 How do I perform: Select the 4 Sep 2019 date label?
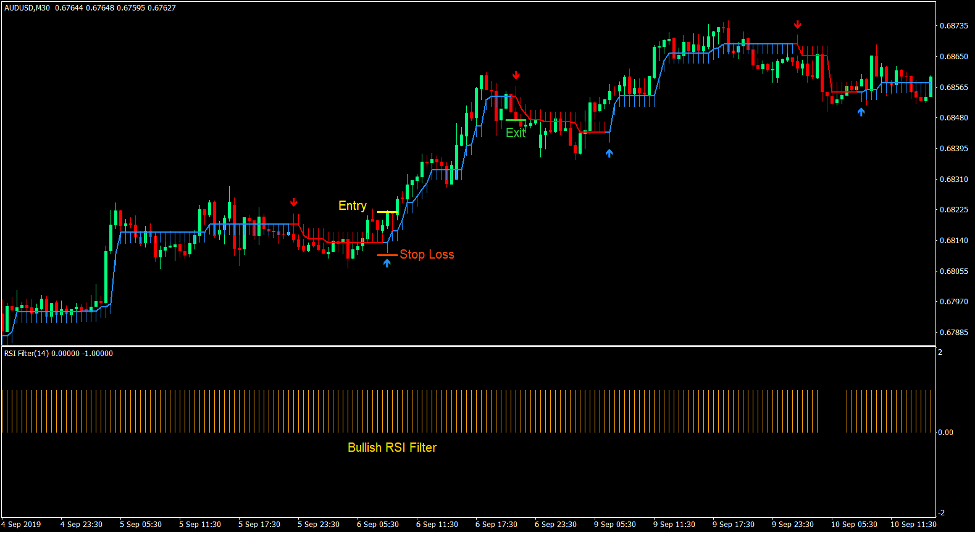click(x=23, y=524)
